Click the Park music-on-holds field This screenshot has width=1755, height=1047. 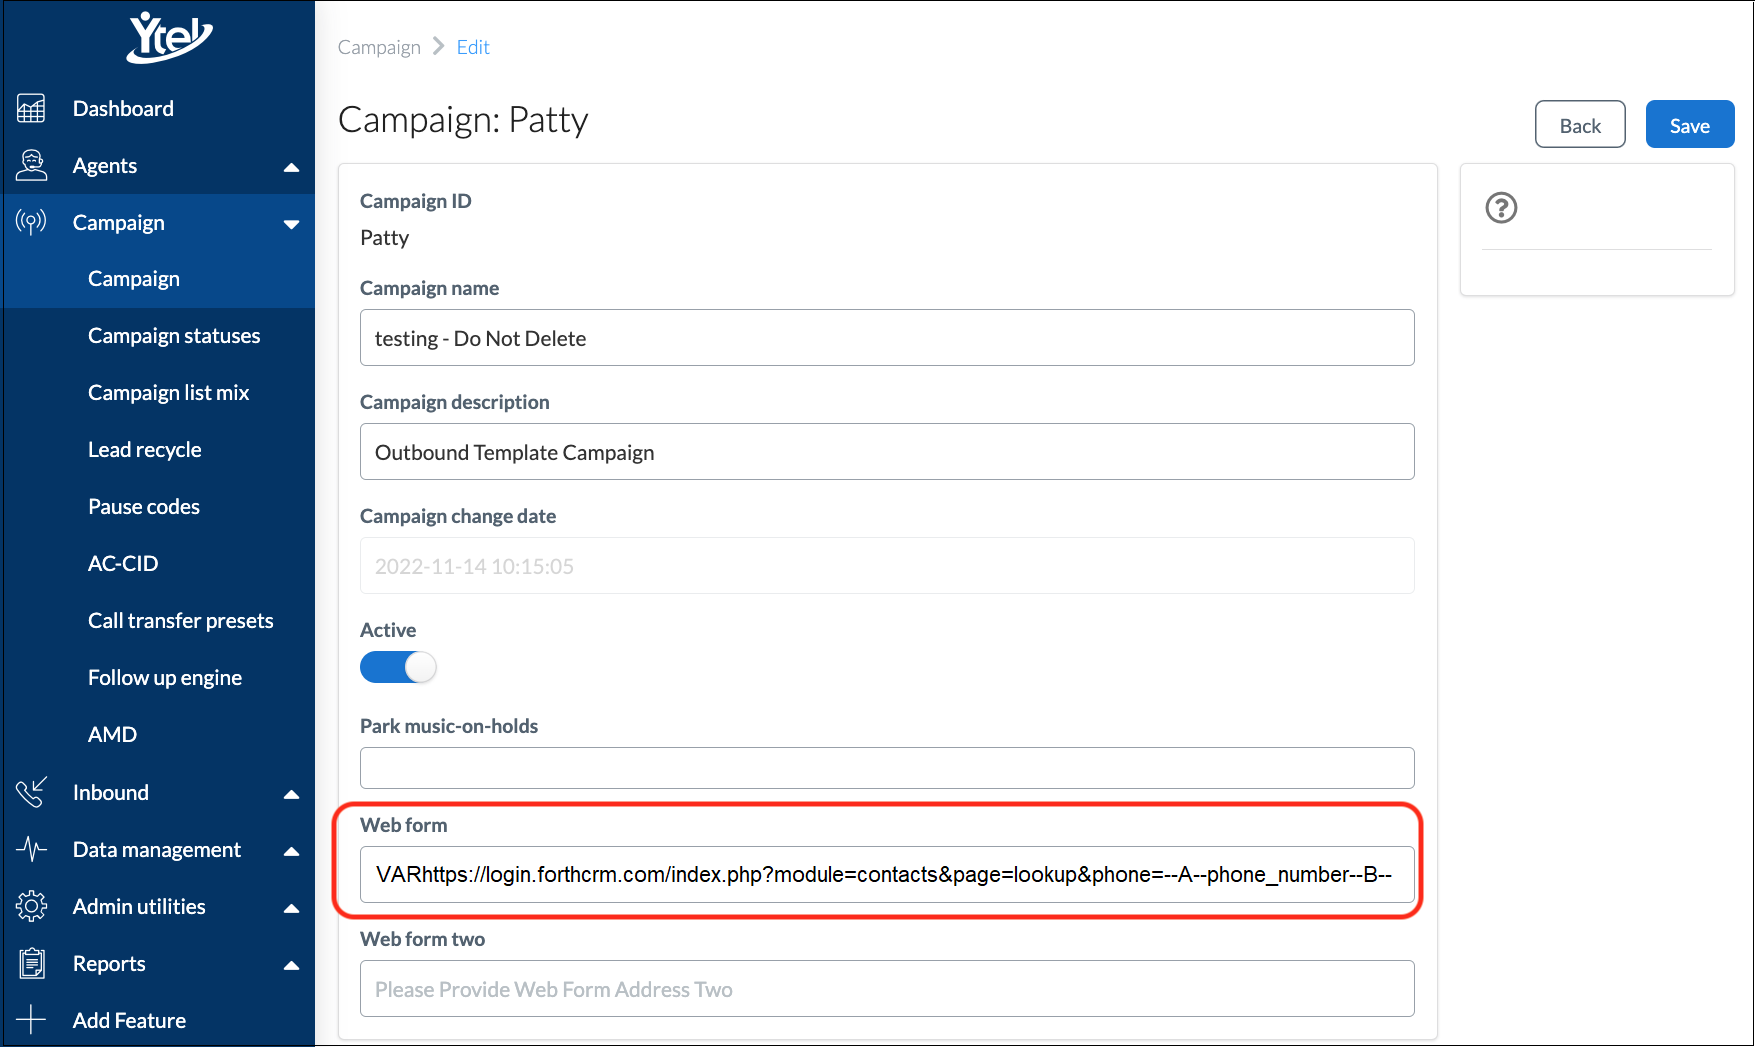(887, 768)
